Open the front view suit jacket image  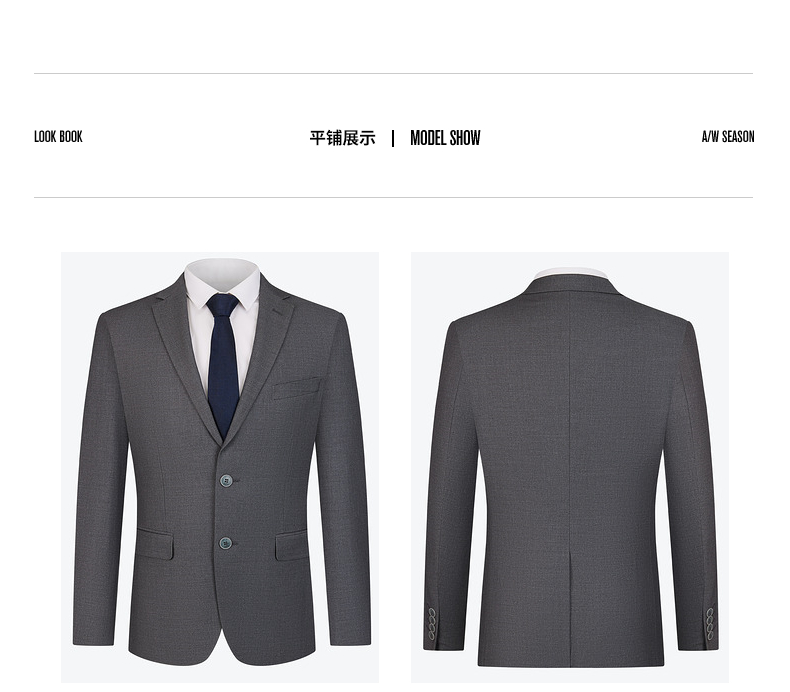(x=220, y=467)
